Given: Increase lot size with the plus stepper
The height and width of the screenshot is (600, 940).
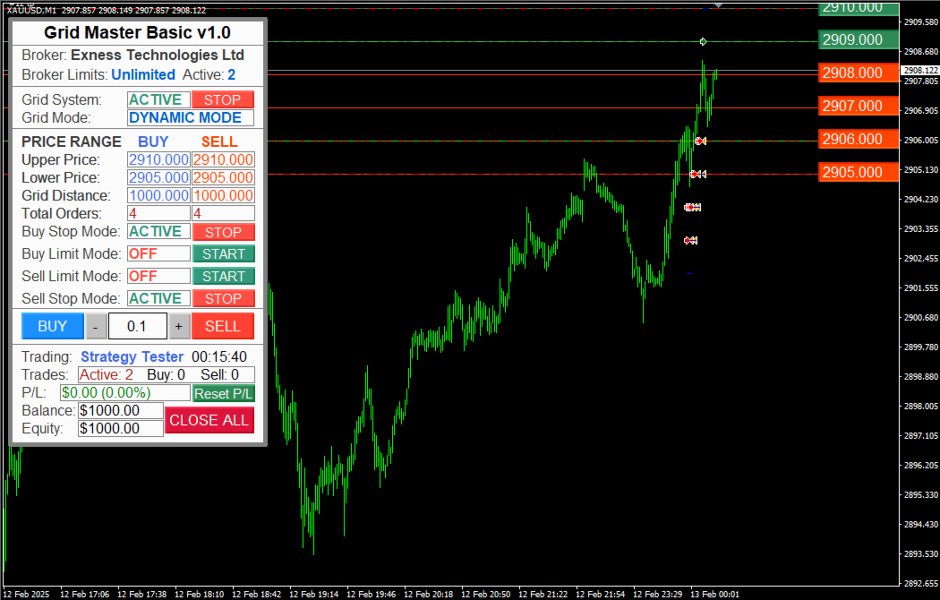Looking at the screenshot, I should pyautogui.click(x=180, y=325).
